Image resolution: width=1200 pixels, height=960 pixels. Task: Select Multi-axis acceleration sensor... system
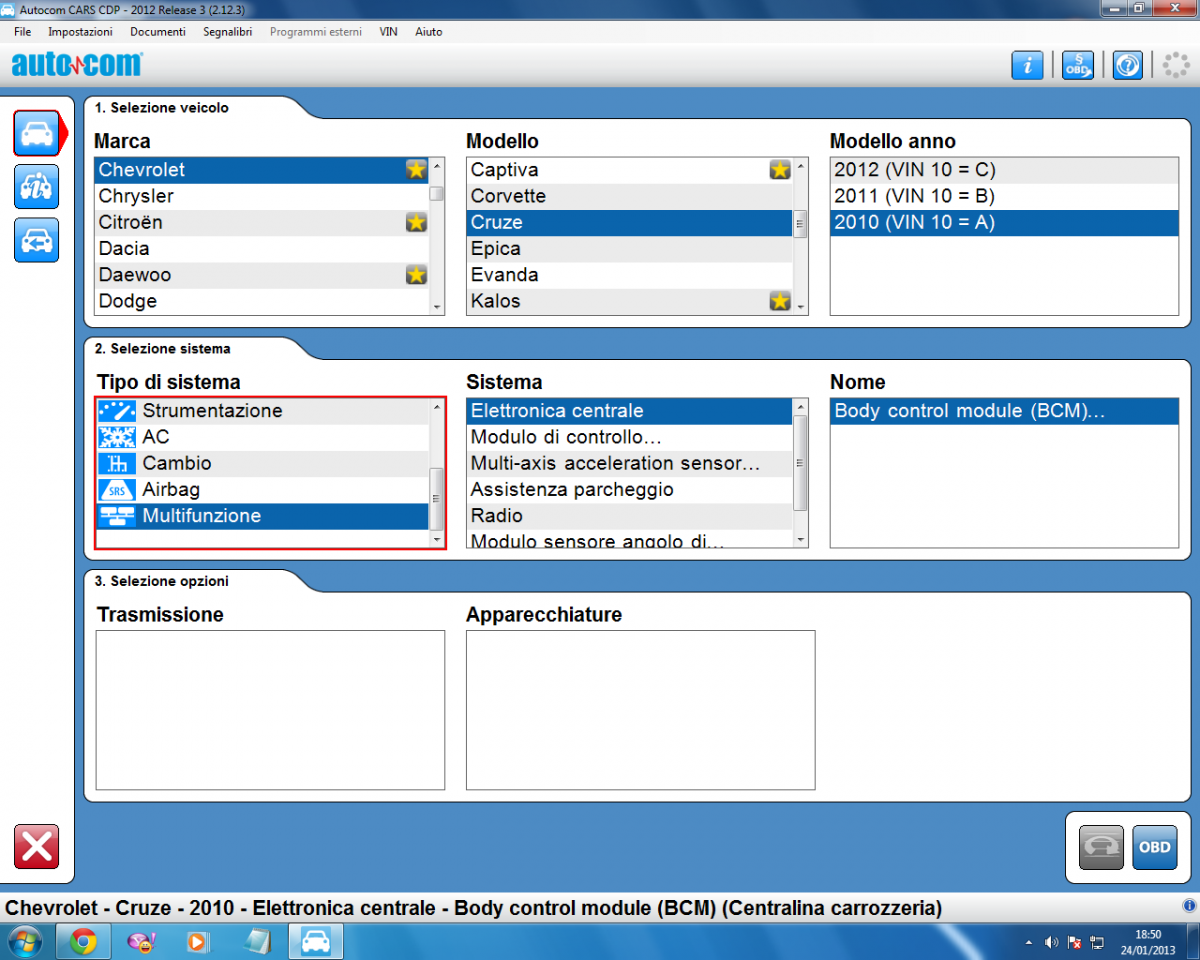630,463
